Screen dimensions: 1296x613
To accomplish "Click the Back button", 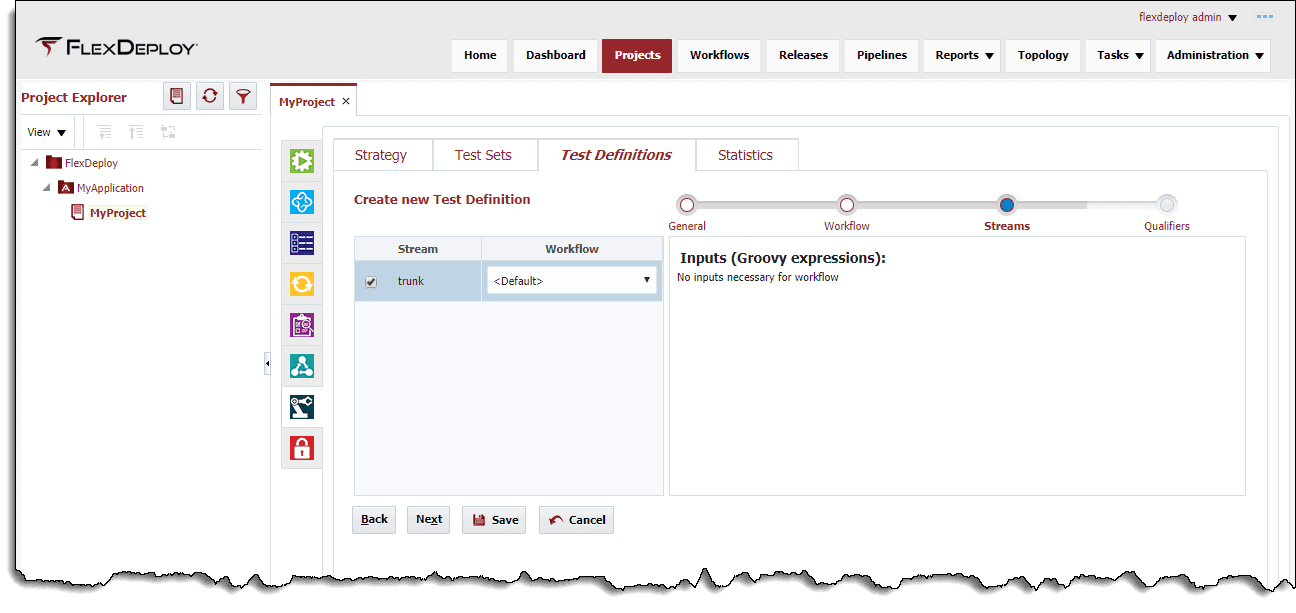I will [x=374, y=519].
